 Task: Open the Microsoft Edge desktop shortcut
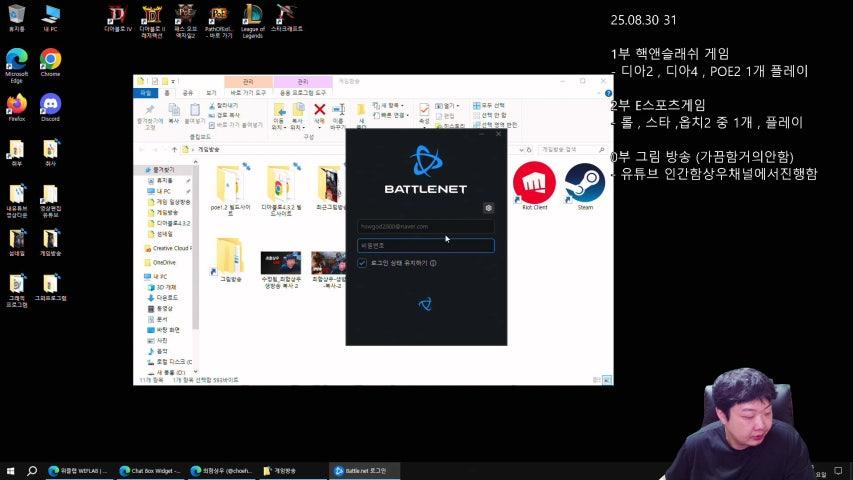pyautogui.click(x=17, y=65)
